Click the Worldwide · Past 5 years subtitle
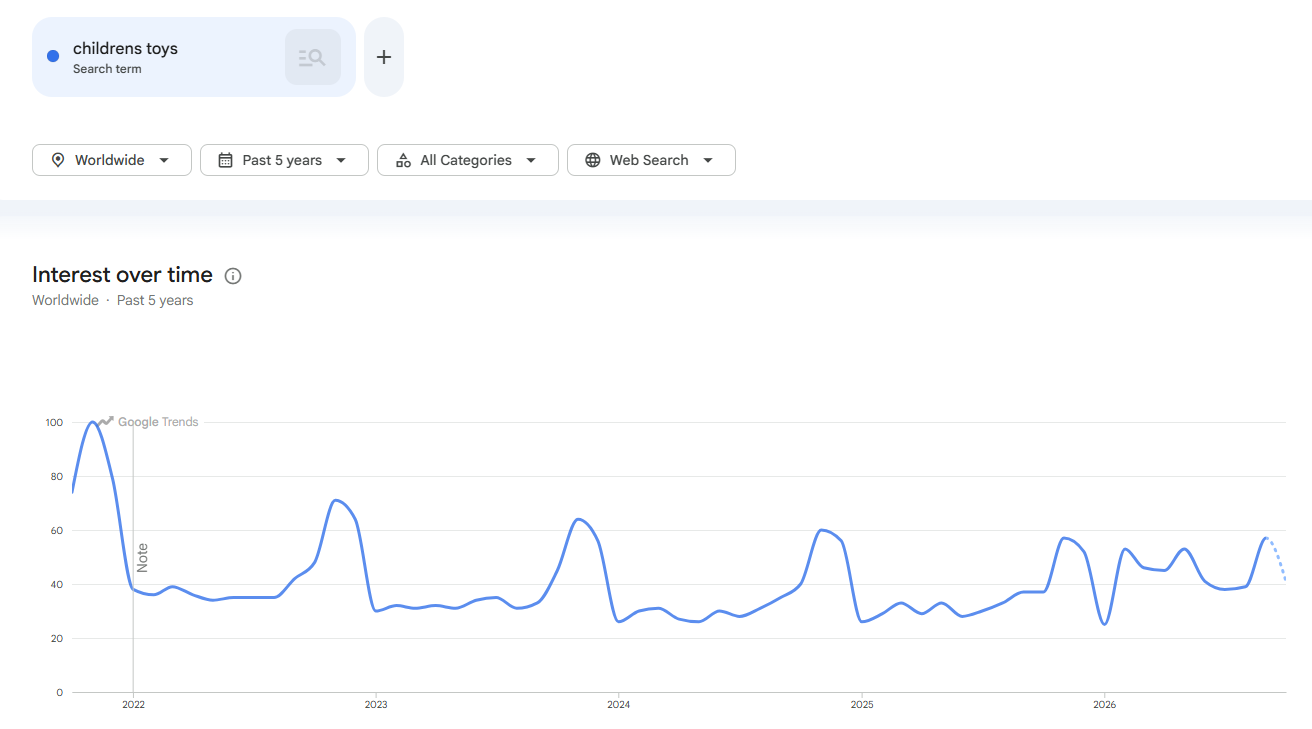1312x729 pixels. (x=113, y=300)
